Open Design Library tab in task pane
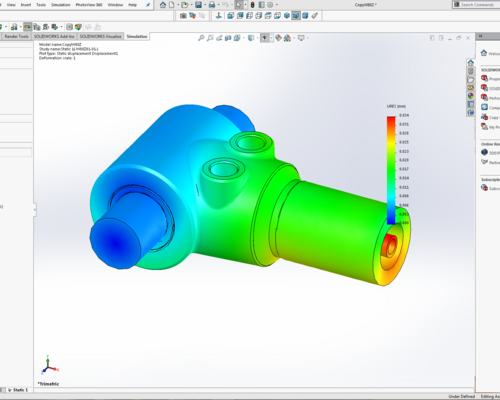This screenshot has width=500, height=400. click(471, 71)
